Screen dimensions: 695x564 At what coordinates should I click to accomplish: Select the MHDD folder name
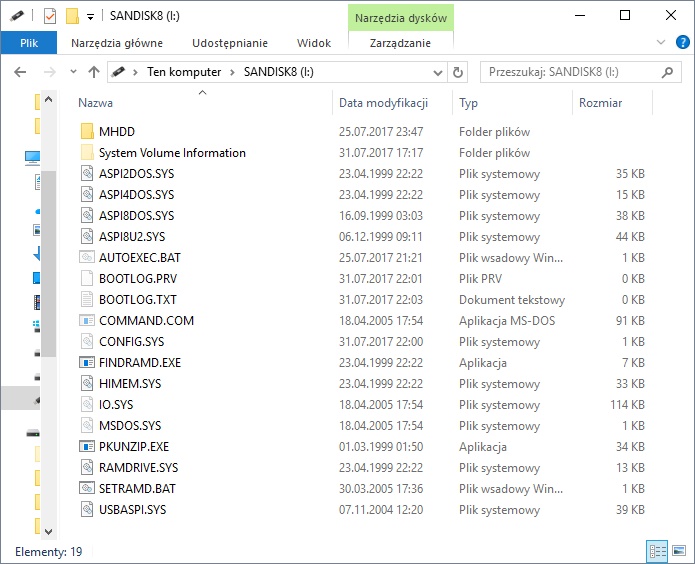[117, 132]
